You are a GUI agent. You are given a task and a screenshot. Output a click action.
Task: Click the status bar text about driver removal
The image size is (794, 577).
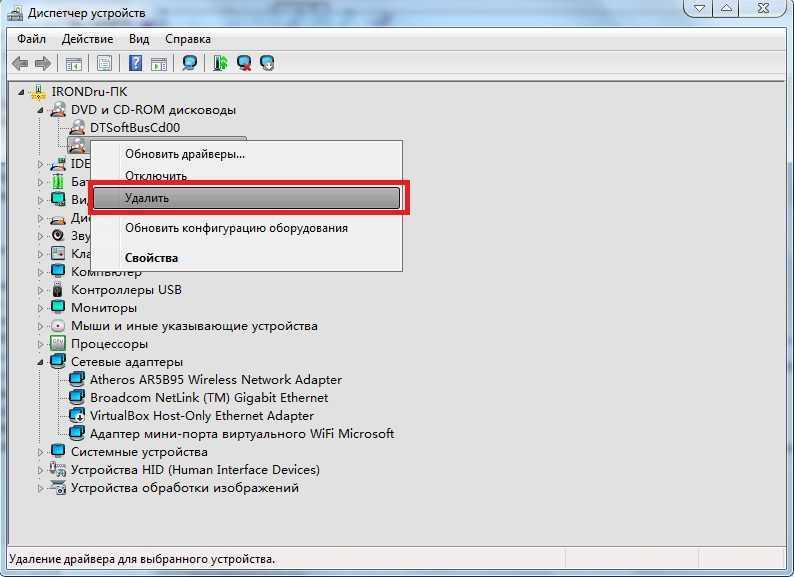point(142,559)
